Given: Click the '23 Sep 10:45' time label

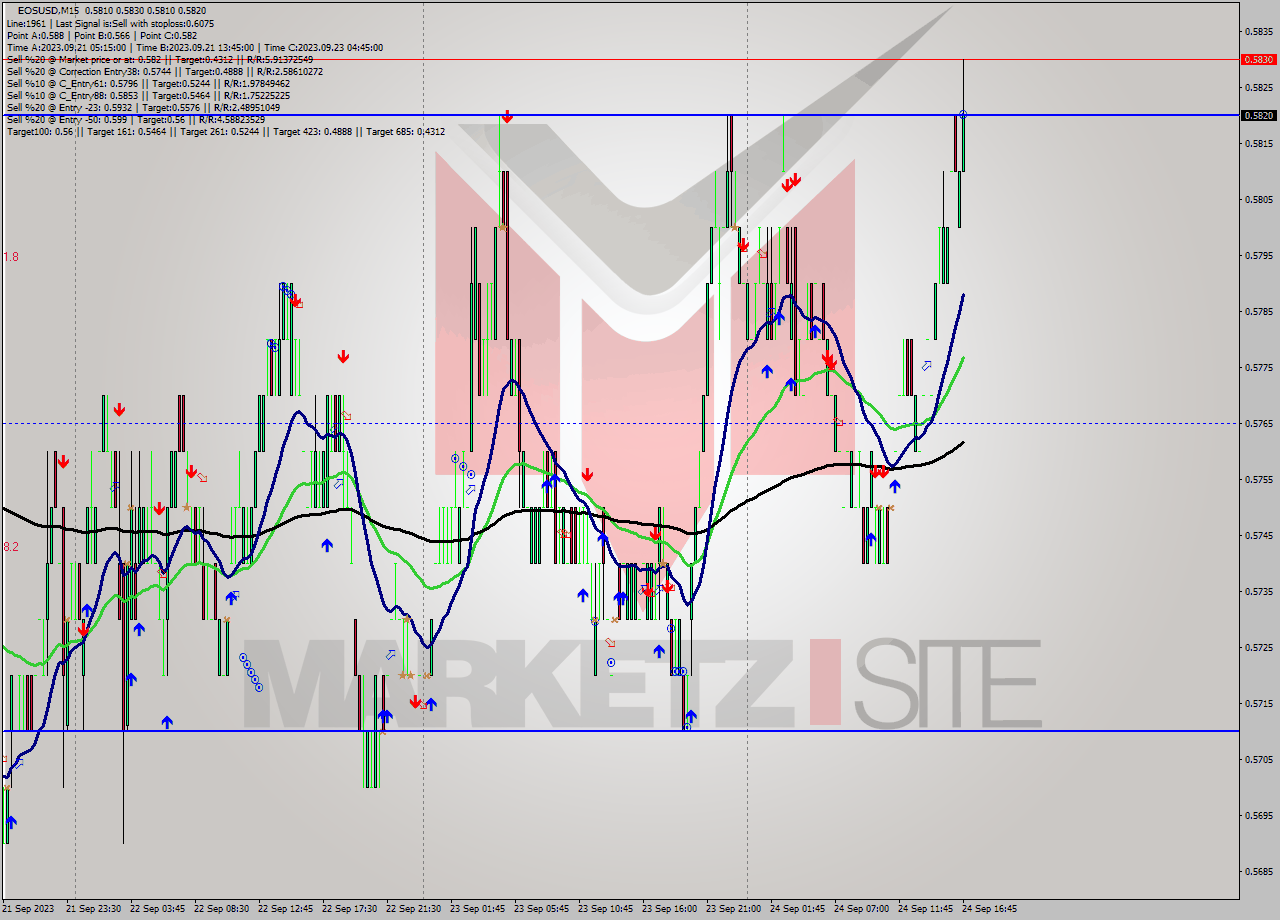Looking at the screenshot, I should pyautogui.click(x=605, y=909).
